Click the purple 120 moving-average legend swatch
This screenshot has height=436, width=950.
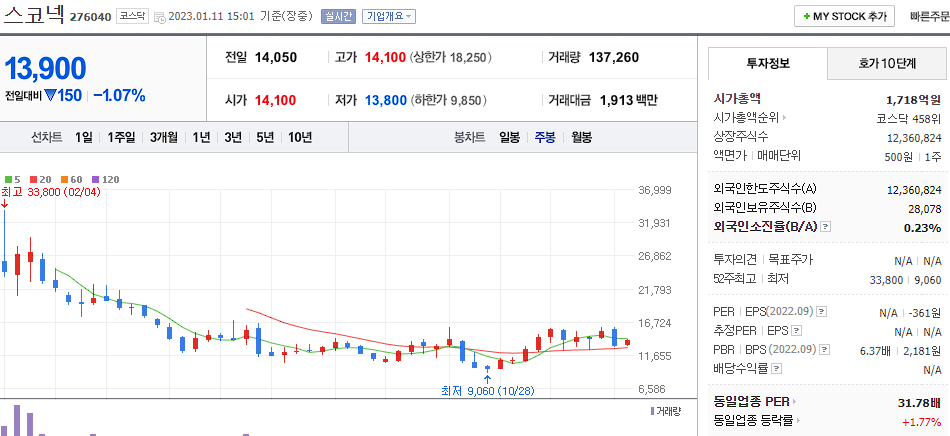[x=96, y=179]
